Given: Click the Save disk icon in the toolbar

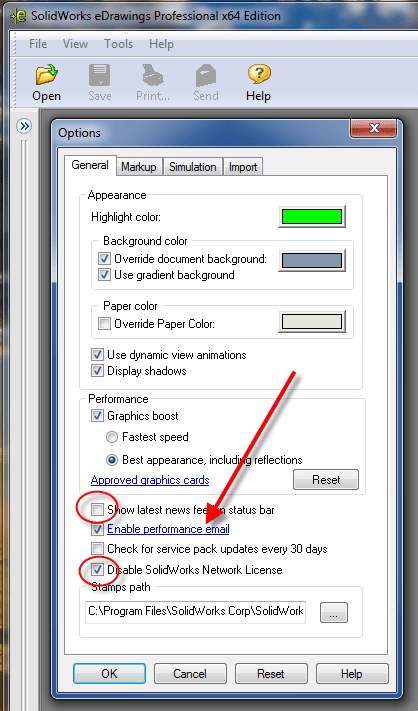Looking at the screenshot, I should tap(99, 75).
